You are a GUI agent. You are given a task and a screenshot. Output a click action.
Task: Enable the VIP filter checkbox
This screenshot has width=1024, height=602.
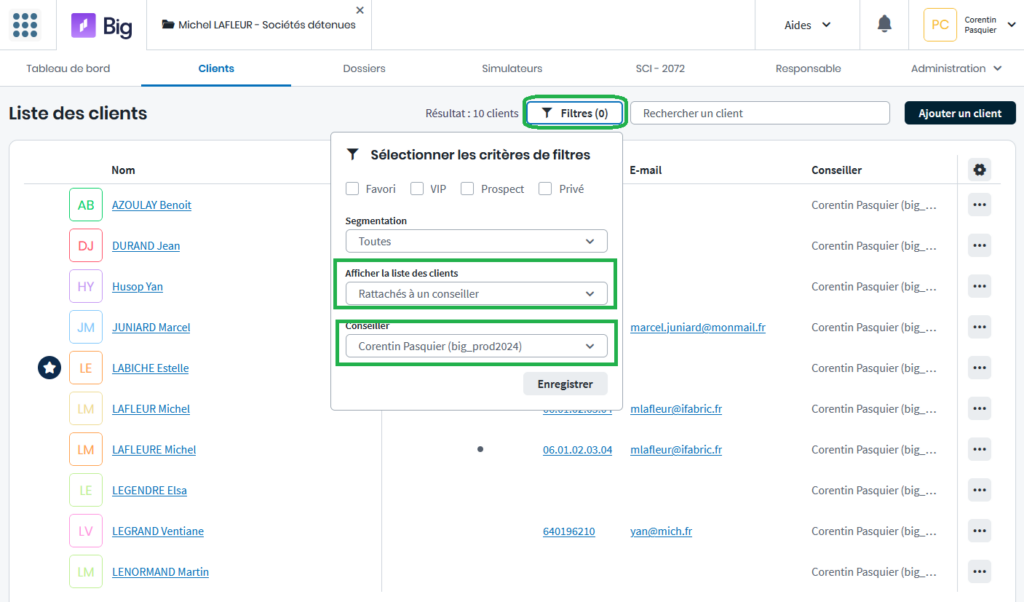417,189
